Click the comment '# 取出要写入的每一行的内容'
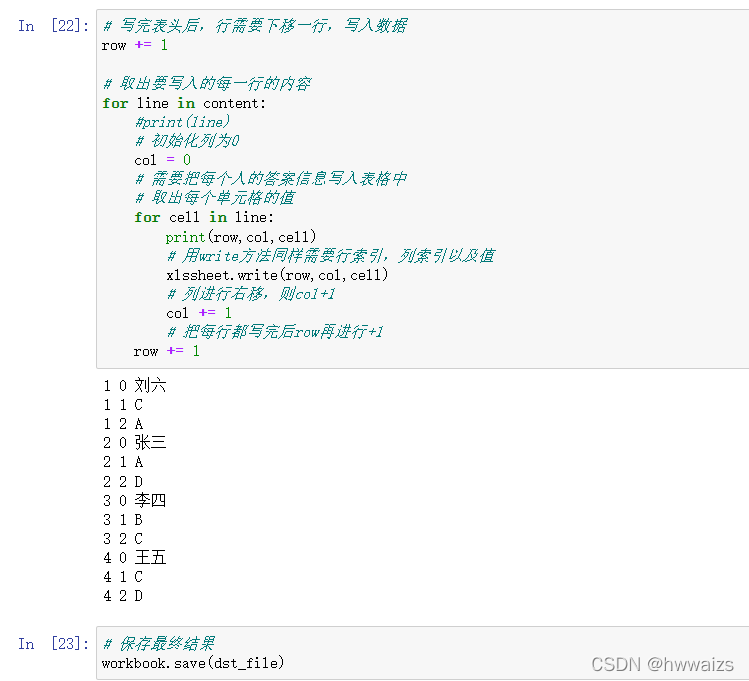Viewport: 749px width, 681px height. click(x=207, y=84)
